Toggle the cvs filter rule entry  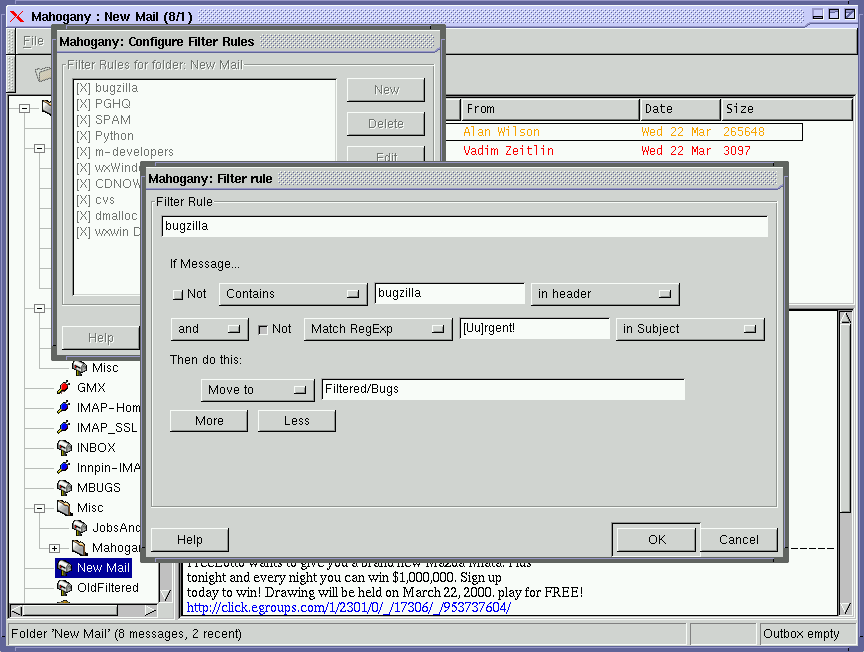point(95,200)
